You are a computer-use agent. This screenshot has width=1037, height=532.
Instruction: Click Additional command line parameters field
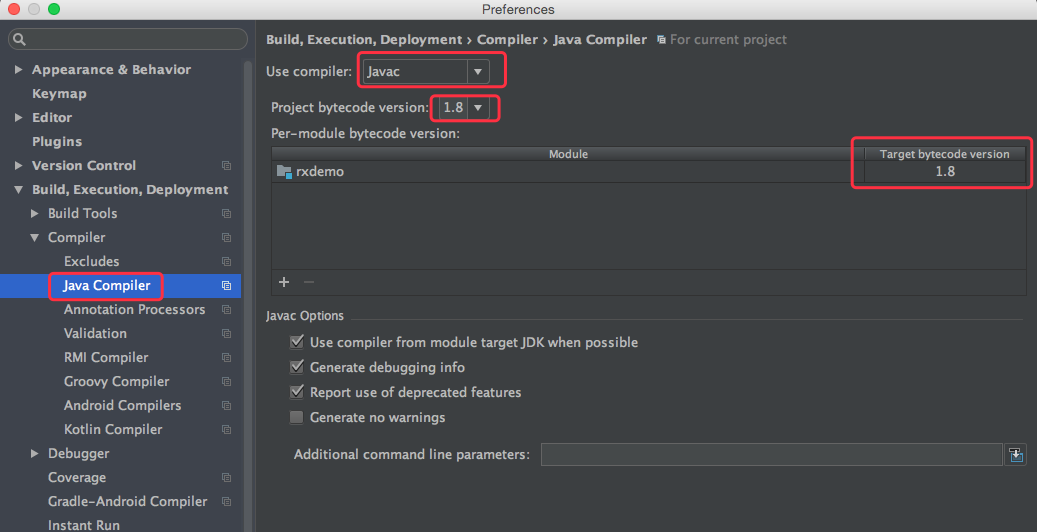pos(771,455)
